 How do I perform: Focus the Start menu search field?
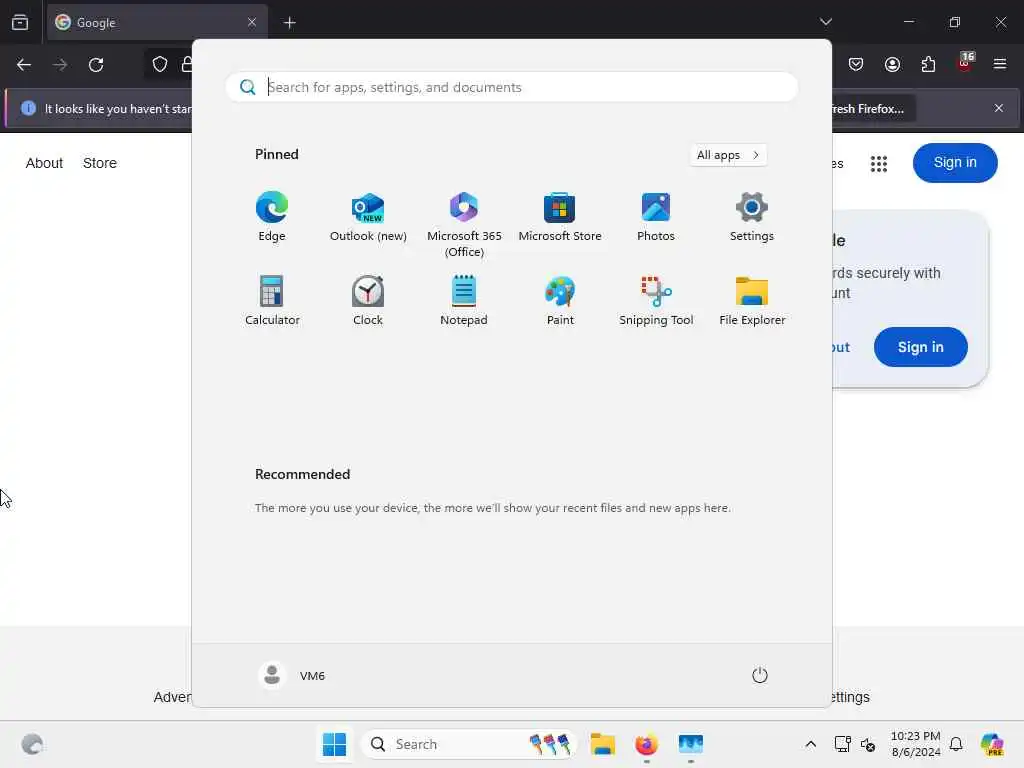[511, 87]
